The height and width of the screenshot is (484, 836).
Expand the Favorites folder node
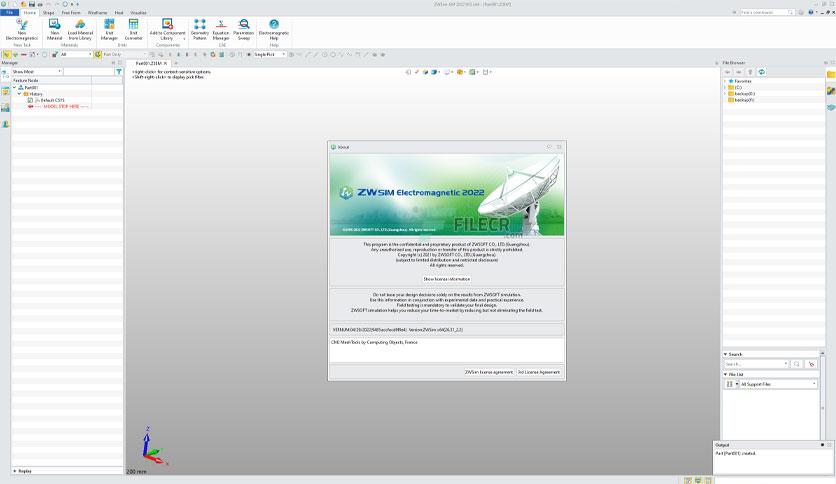(x=725, y=81)
